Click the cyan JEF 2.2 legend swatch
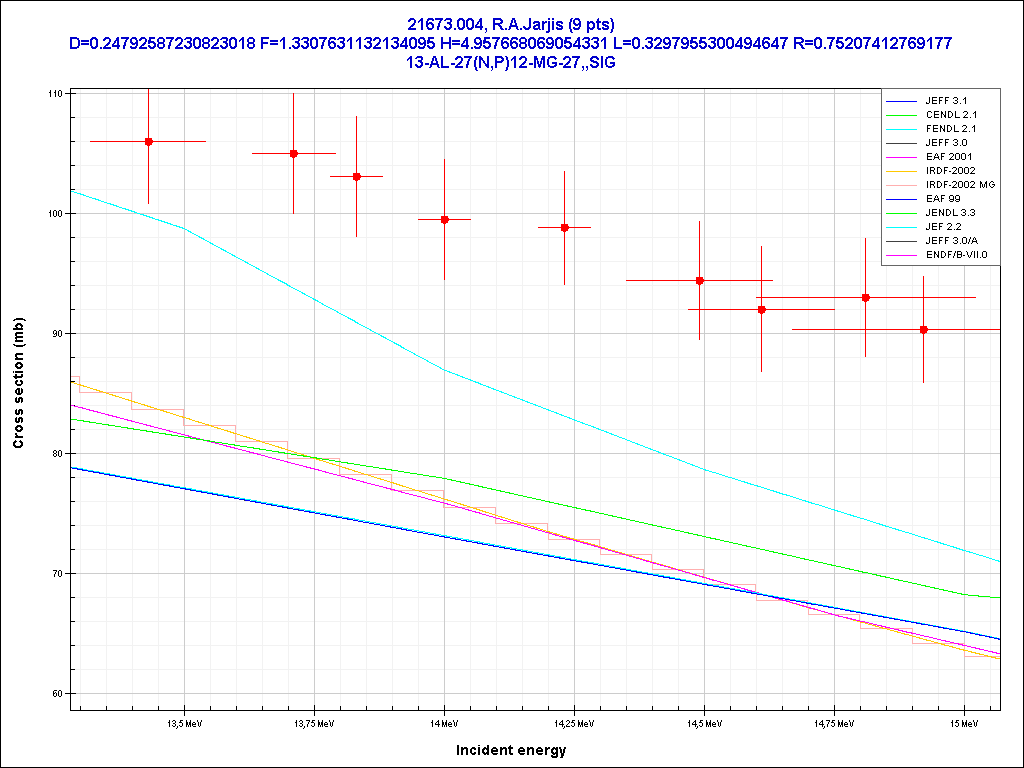The image size is (1024, 768). pos(901,227)
